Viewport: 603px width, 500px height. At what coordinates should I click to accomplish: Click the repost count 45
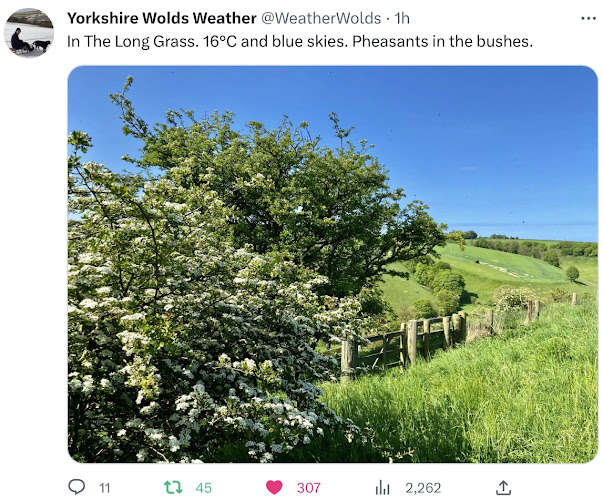(x=203, y=488)
